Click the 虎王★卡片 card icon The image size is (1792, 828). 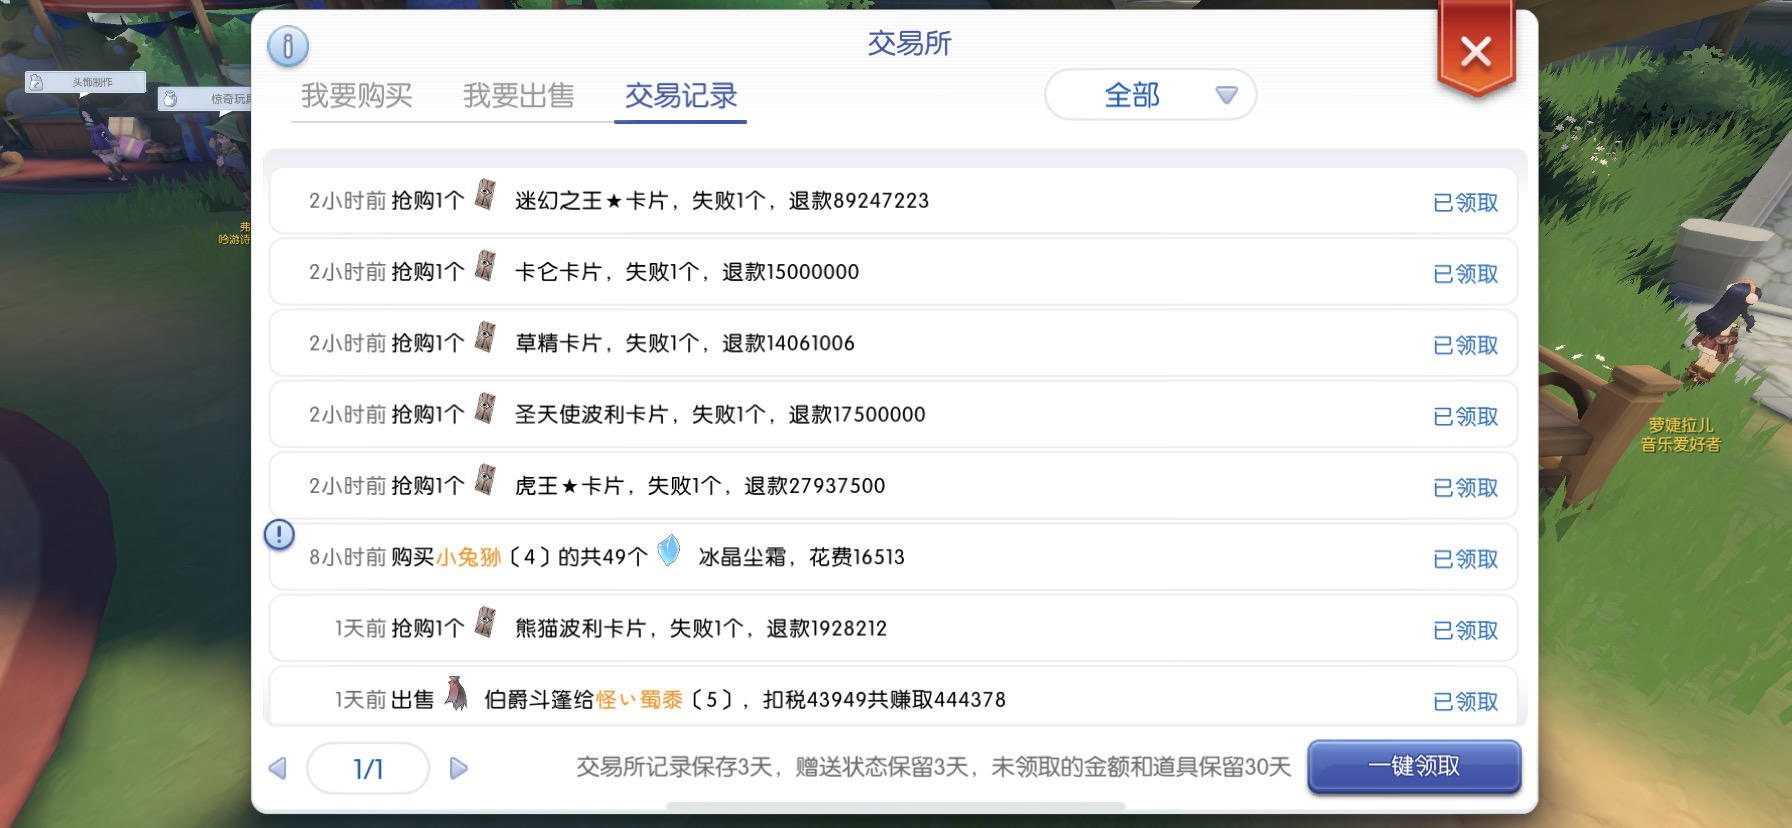486,480
